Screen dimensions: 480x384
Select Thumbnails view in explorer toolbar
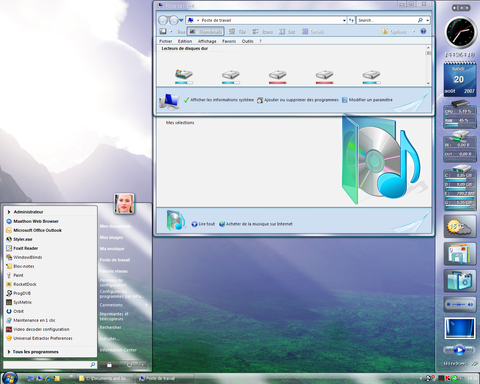(x=205, y=32)
